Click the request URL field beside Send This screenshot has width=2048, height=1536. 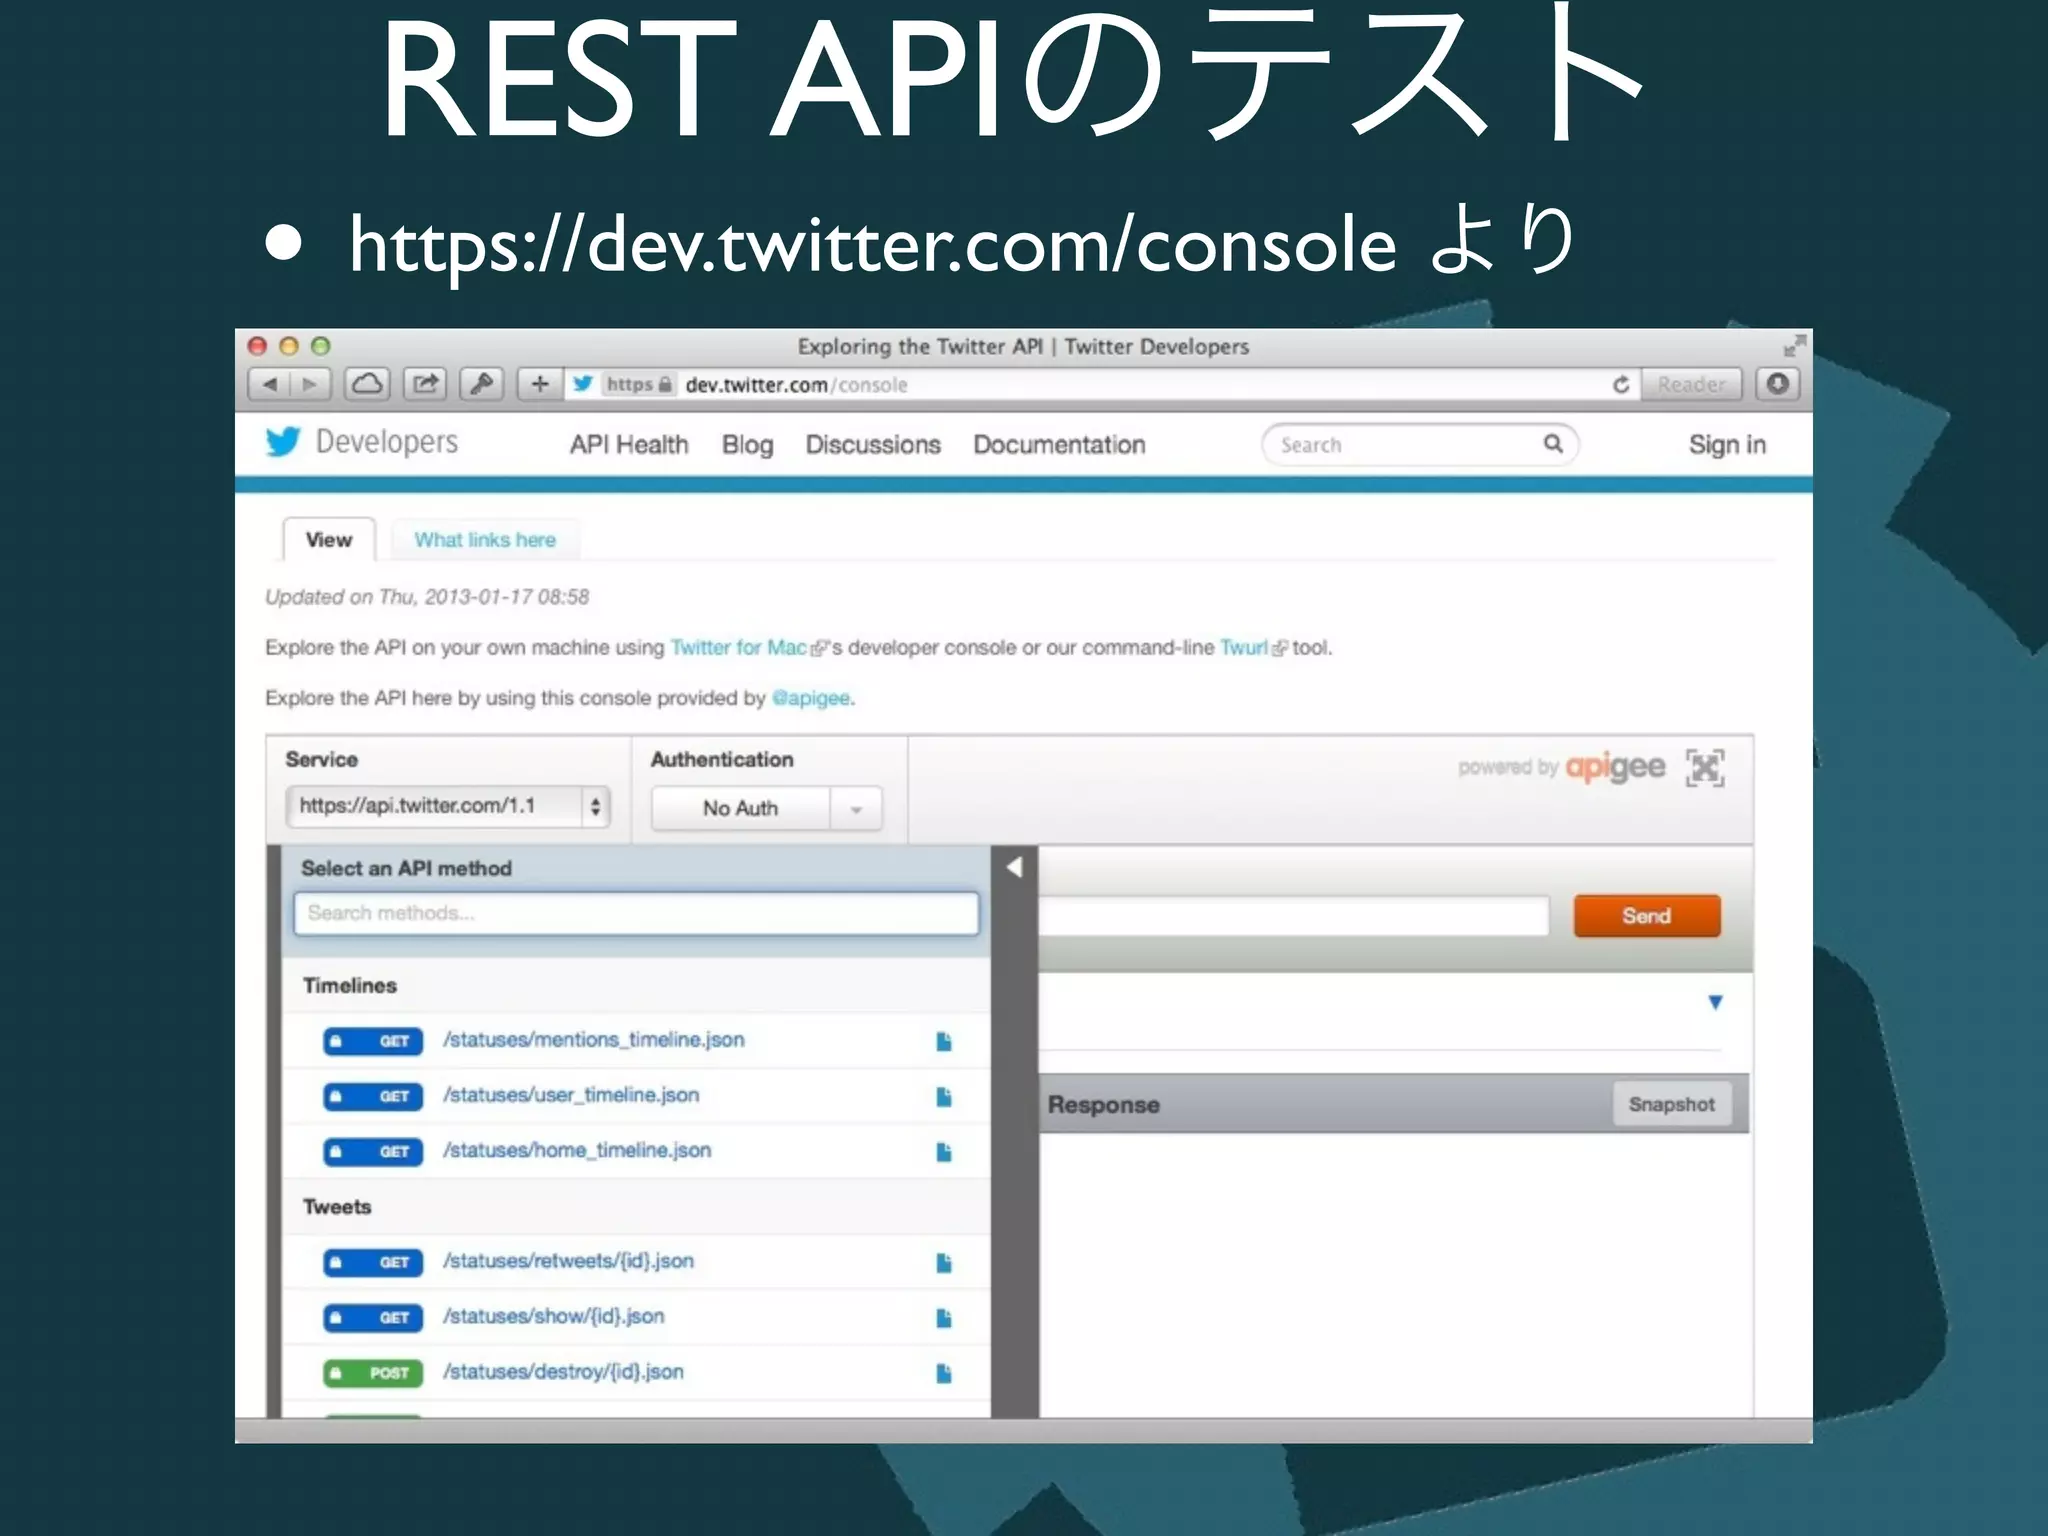(1293, 916)
